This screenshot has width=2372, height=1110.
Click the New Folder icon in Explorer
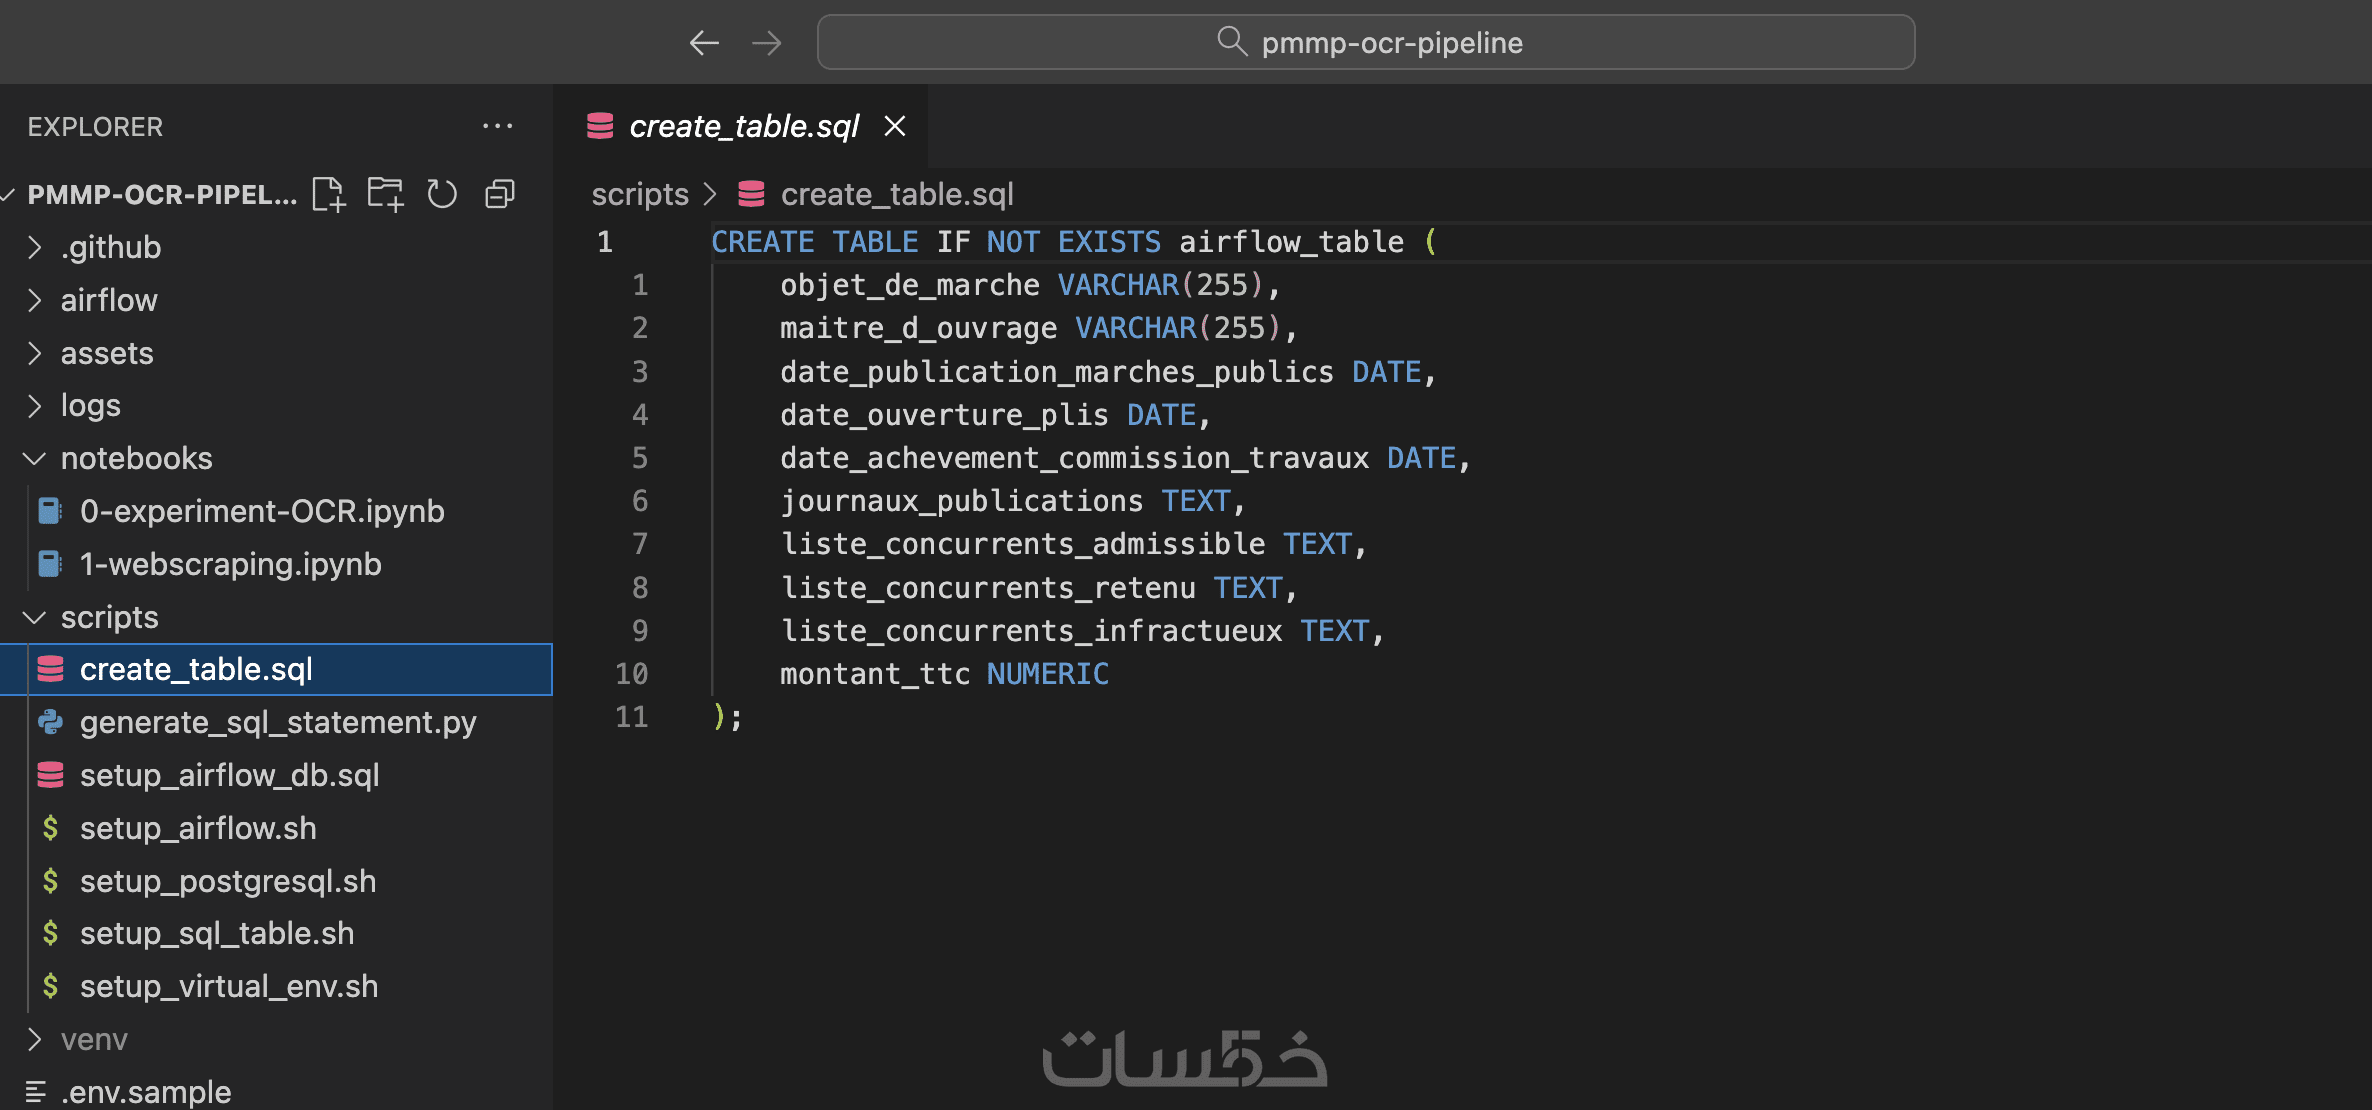pyautogui.click(x=385, y=194)
